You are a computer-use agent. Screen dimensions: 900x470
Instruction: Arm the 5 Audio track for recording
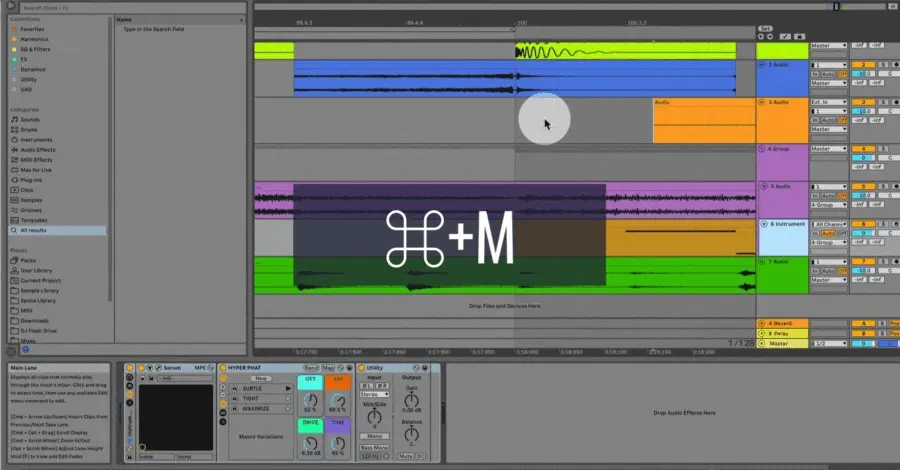(x=896, y=187)
